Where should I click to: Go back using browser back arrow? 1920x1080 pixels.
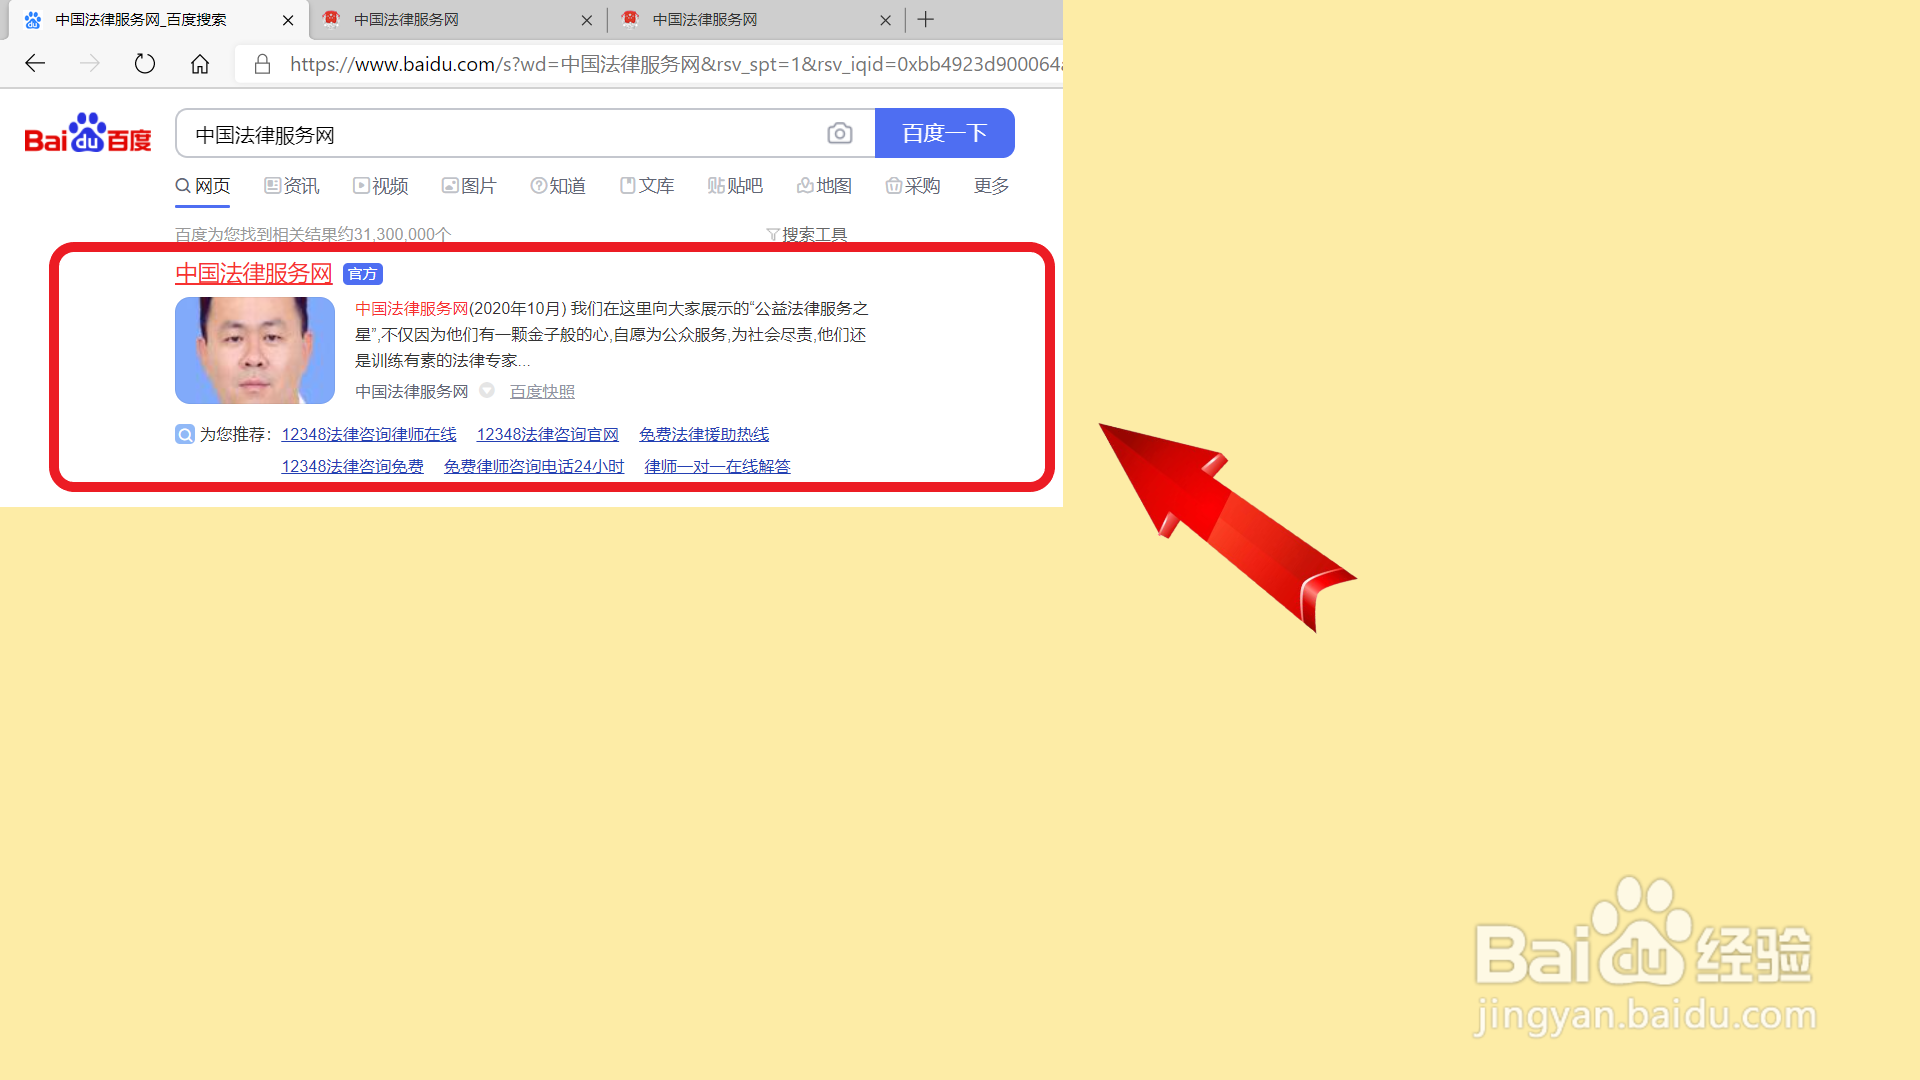35,64
